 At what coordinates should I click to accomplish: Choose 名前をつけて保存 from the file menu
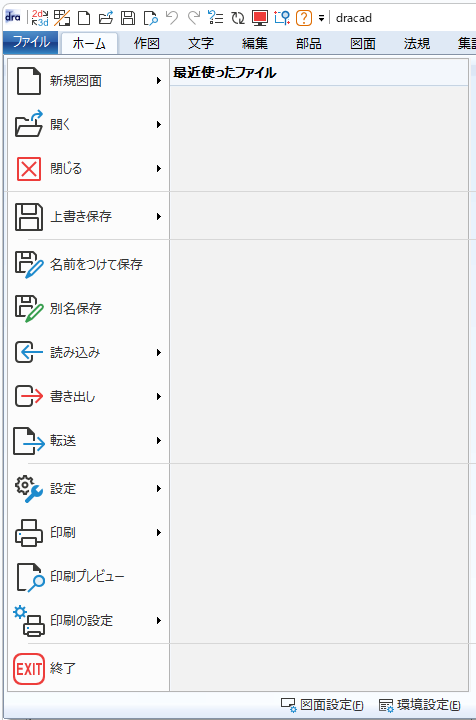88,264
